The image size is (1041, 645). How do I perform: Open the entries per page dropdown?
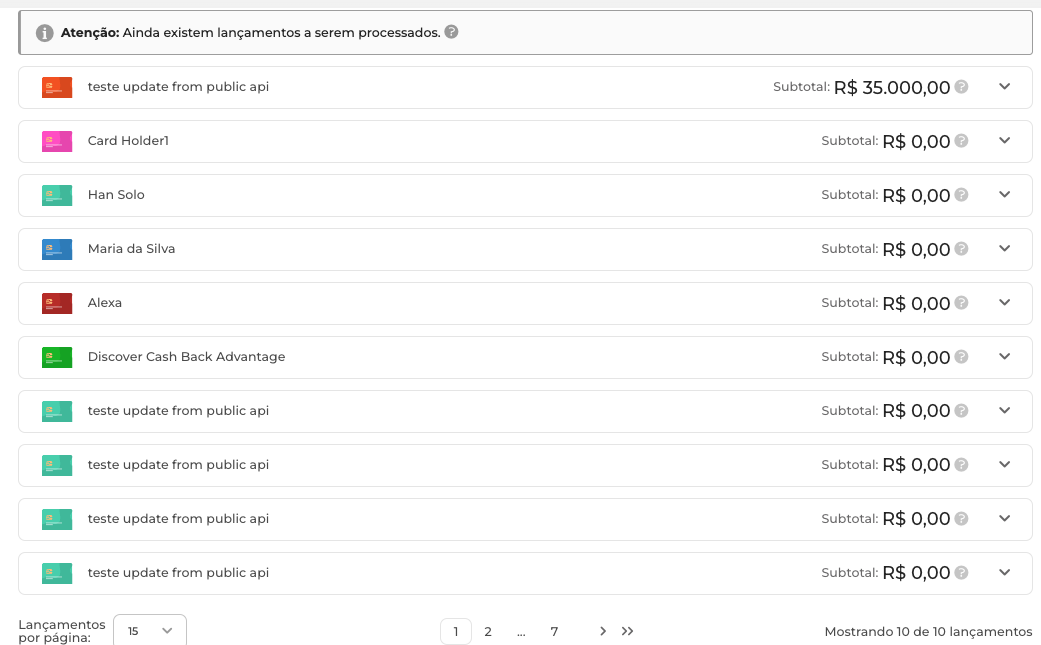150,631
